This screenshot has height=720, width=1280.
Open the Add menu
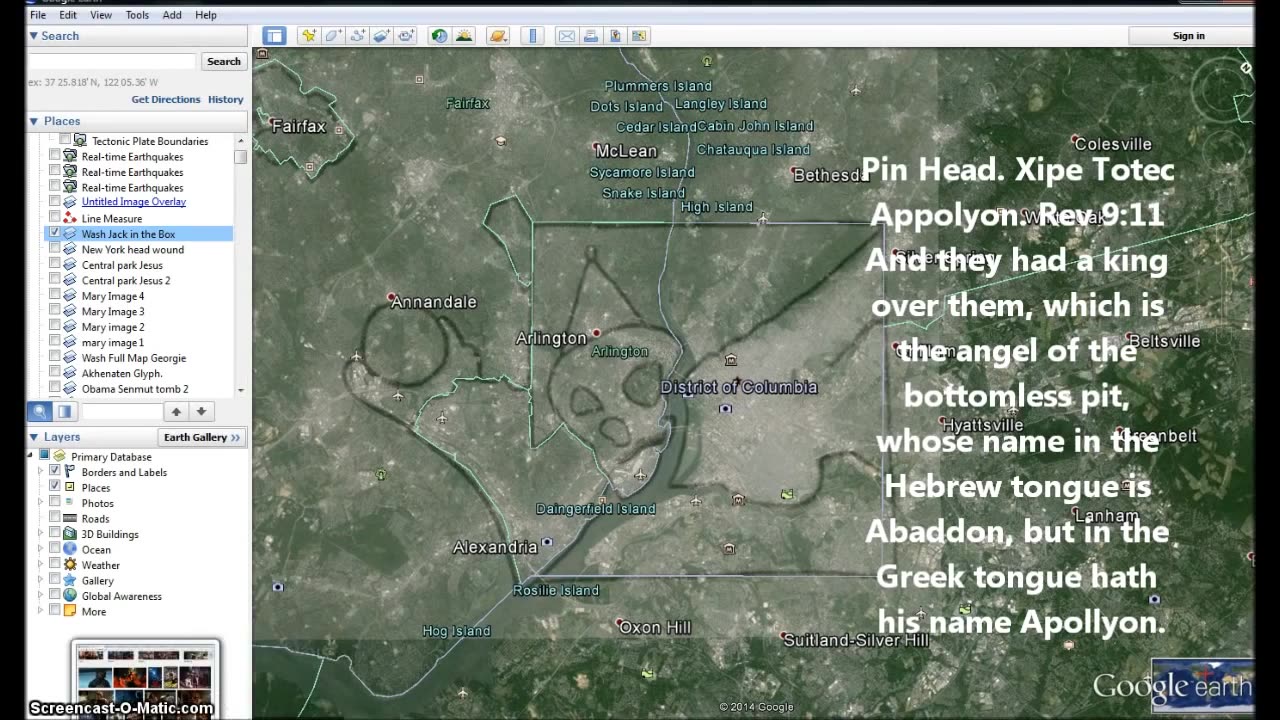coord(172,15)
